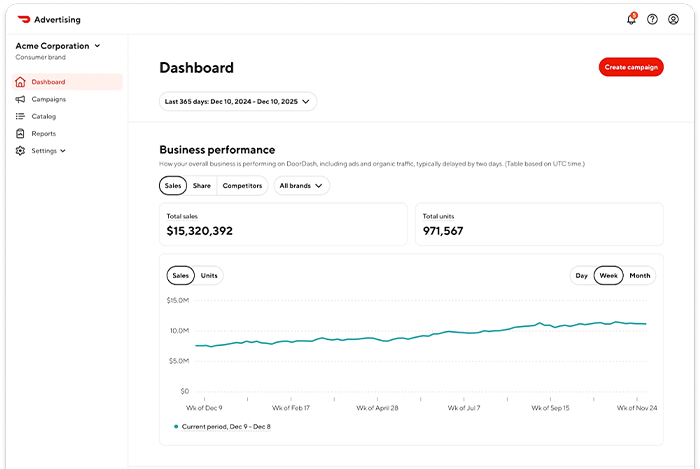Open the notifications bell
This screenshot has height=469, width=700.
(631, 19)
